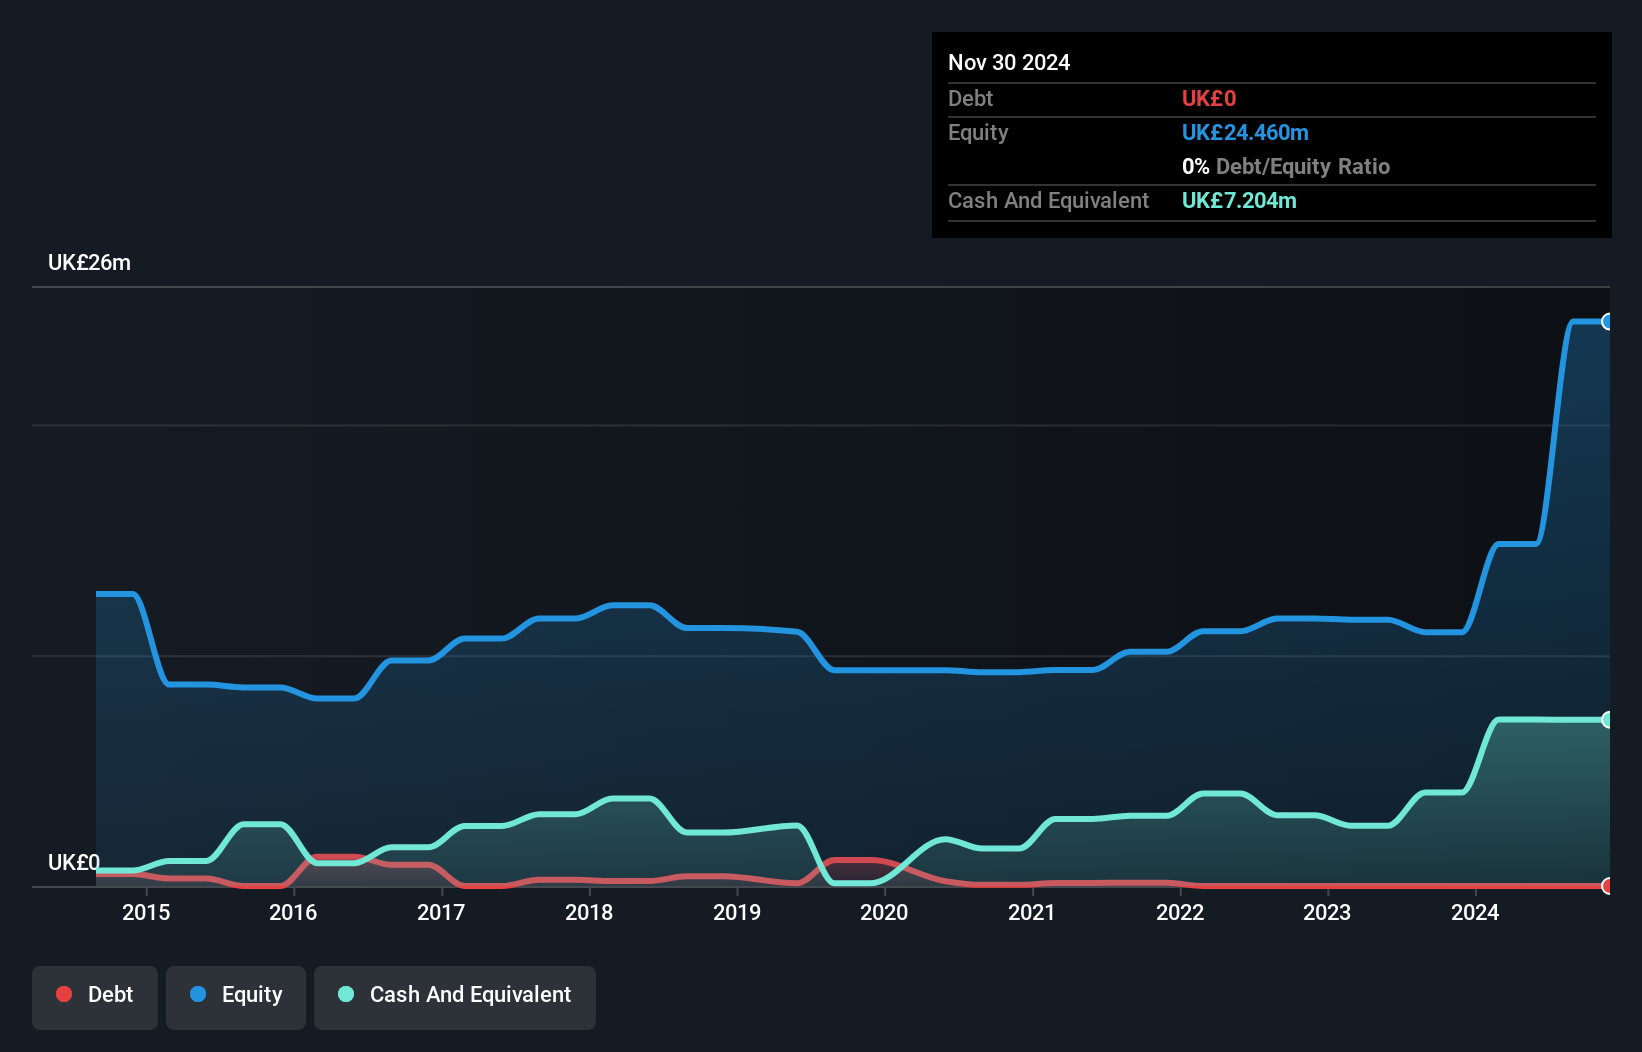Click the UK£7.204m cash value

click(1239, 200)
